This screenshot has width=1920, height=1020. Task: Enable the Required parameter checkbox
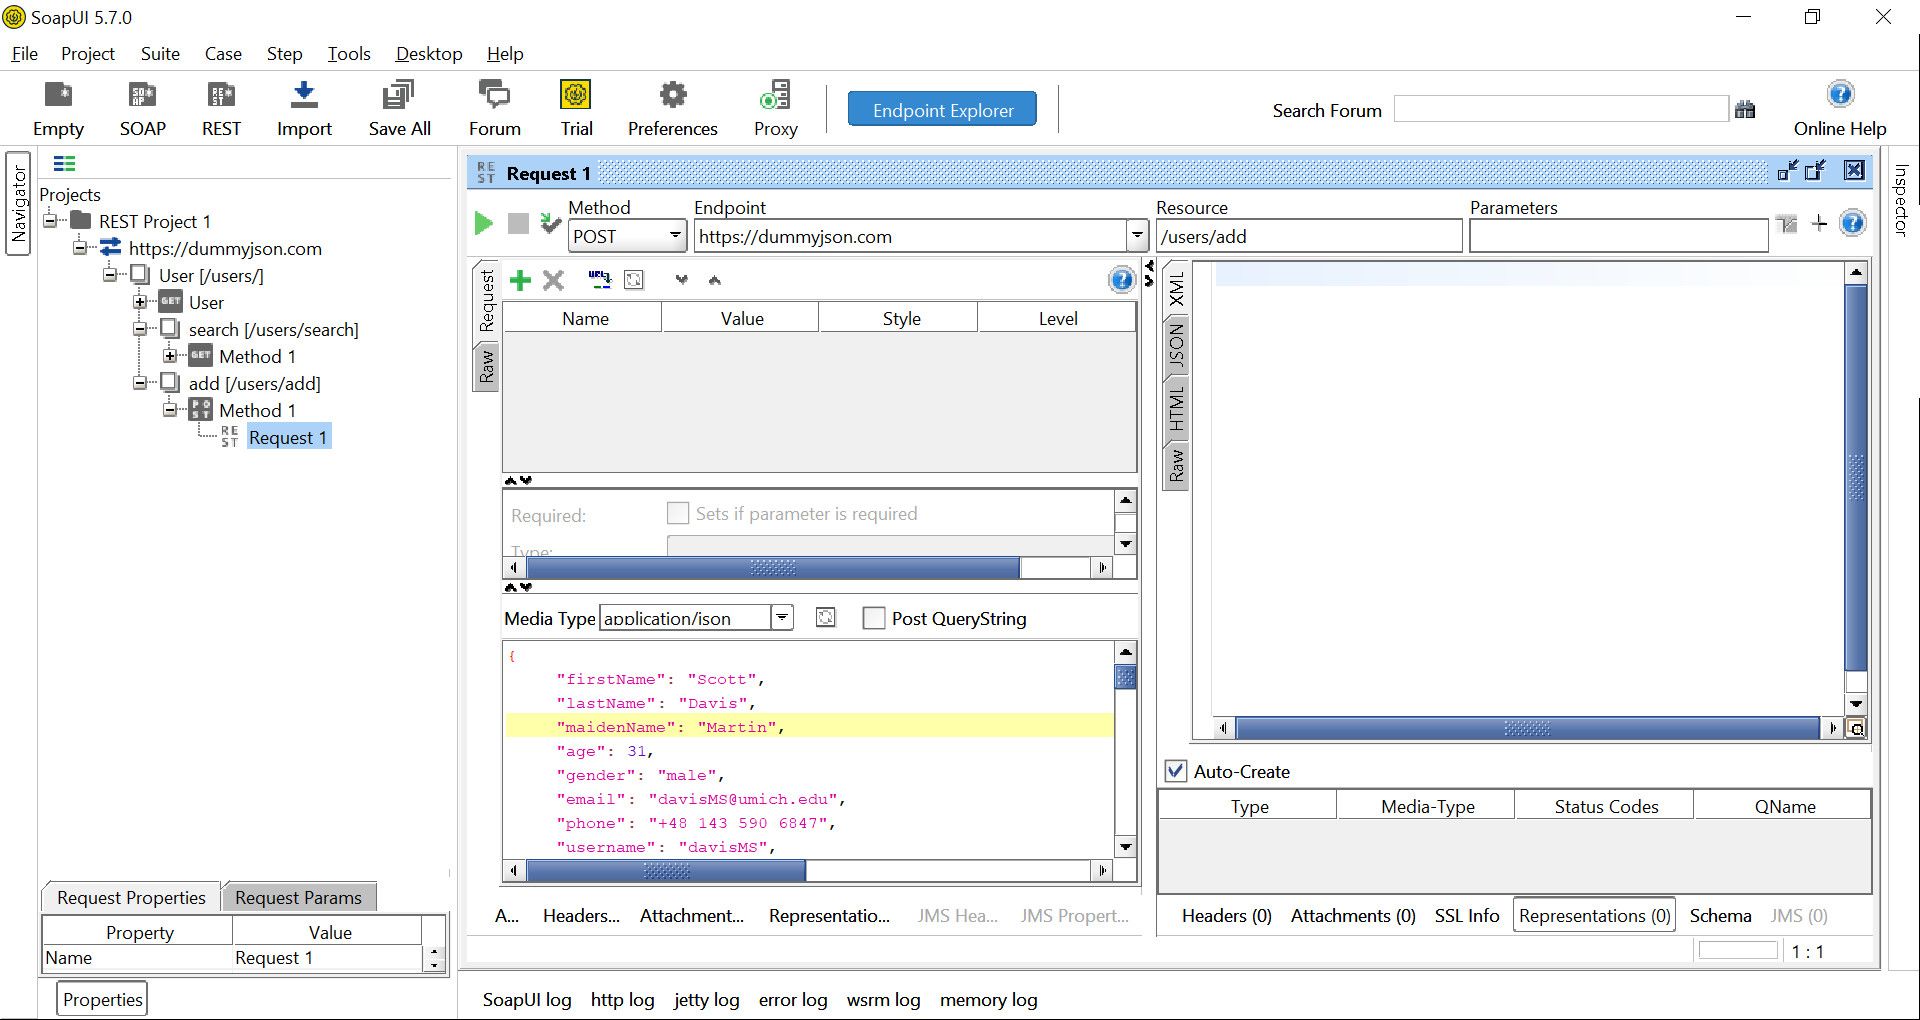(677, 513)
